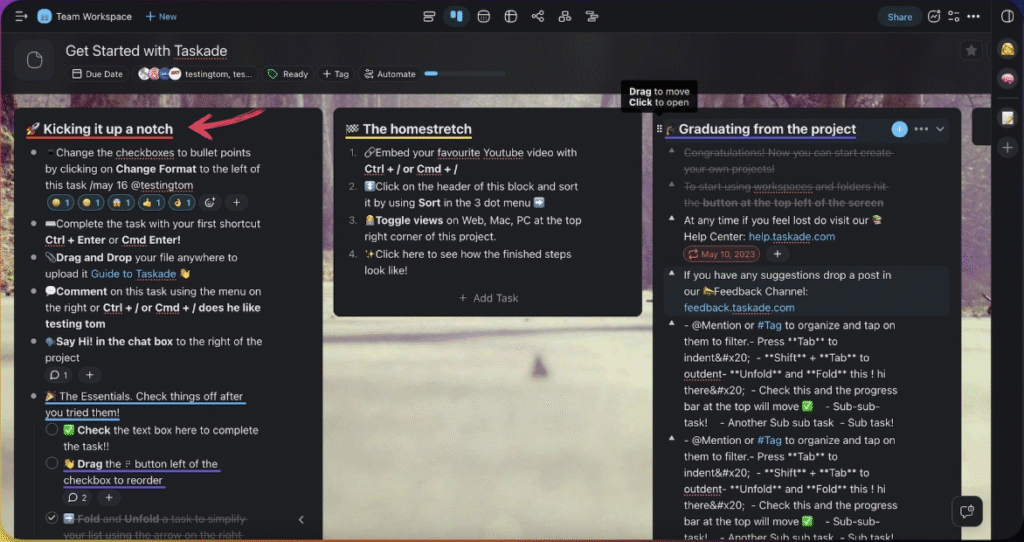Click the project progress bar
The image size is (1024, 542).
tap(464, 74)
